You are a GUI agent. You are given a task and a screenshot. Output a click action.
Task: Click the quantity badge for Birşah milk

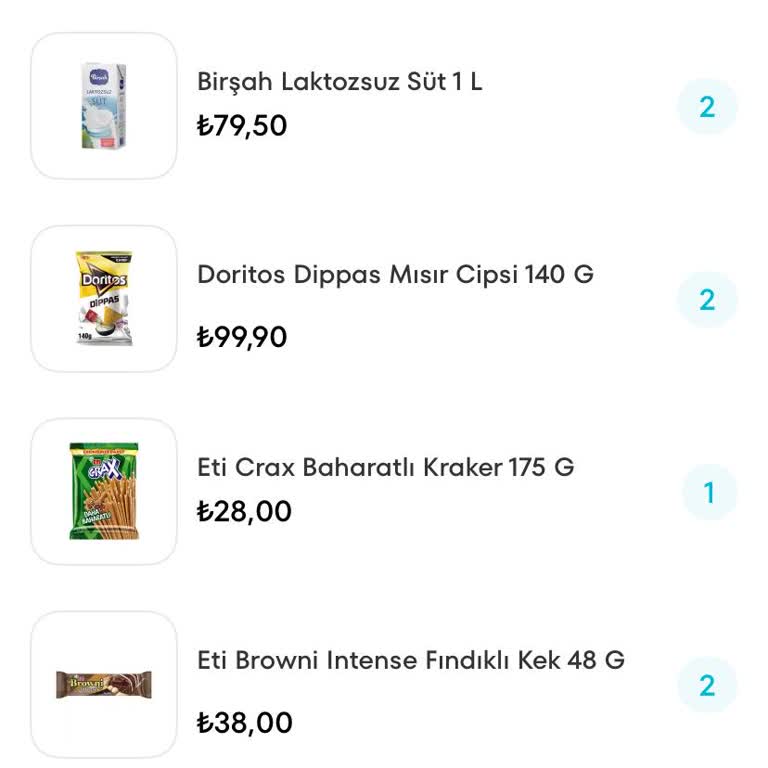pyautogui.click(x=707, y=107)
